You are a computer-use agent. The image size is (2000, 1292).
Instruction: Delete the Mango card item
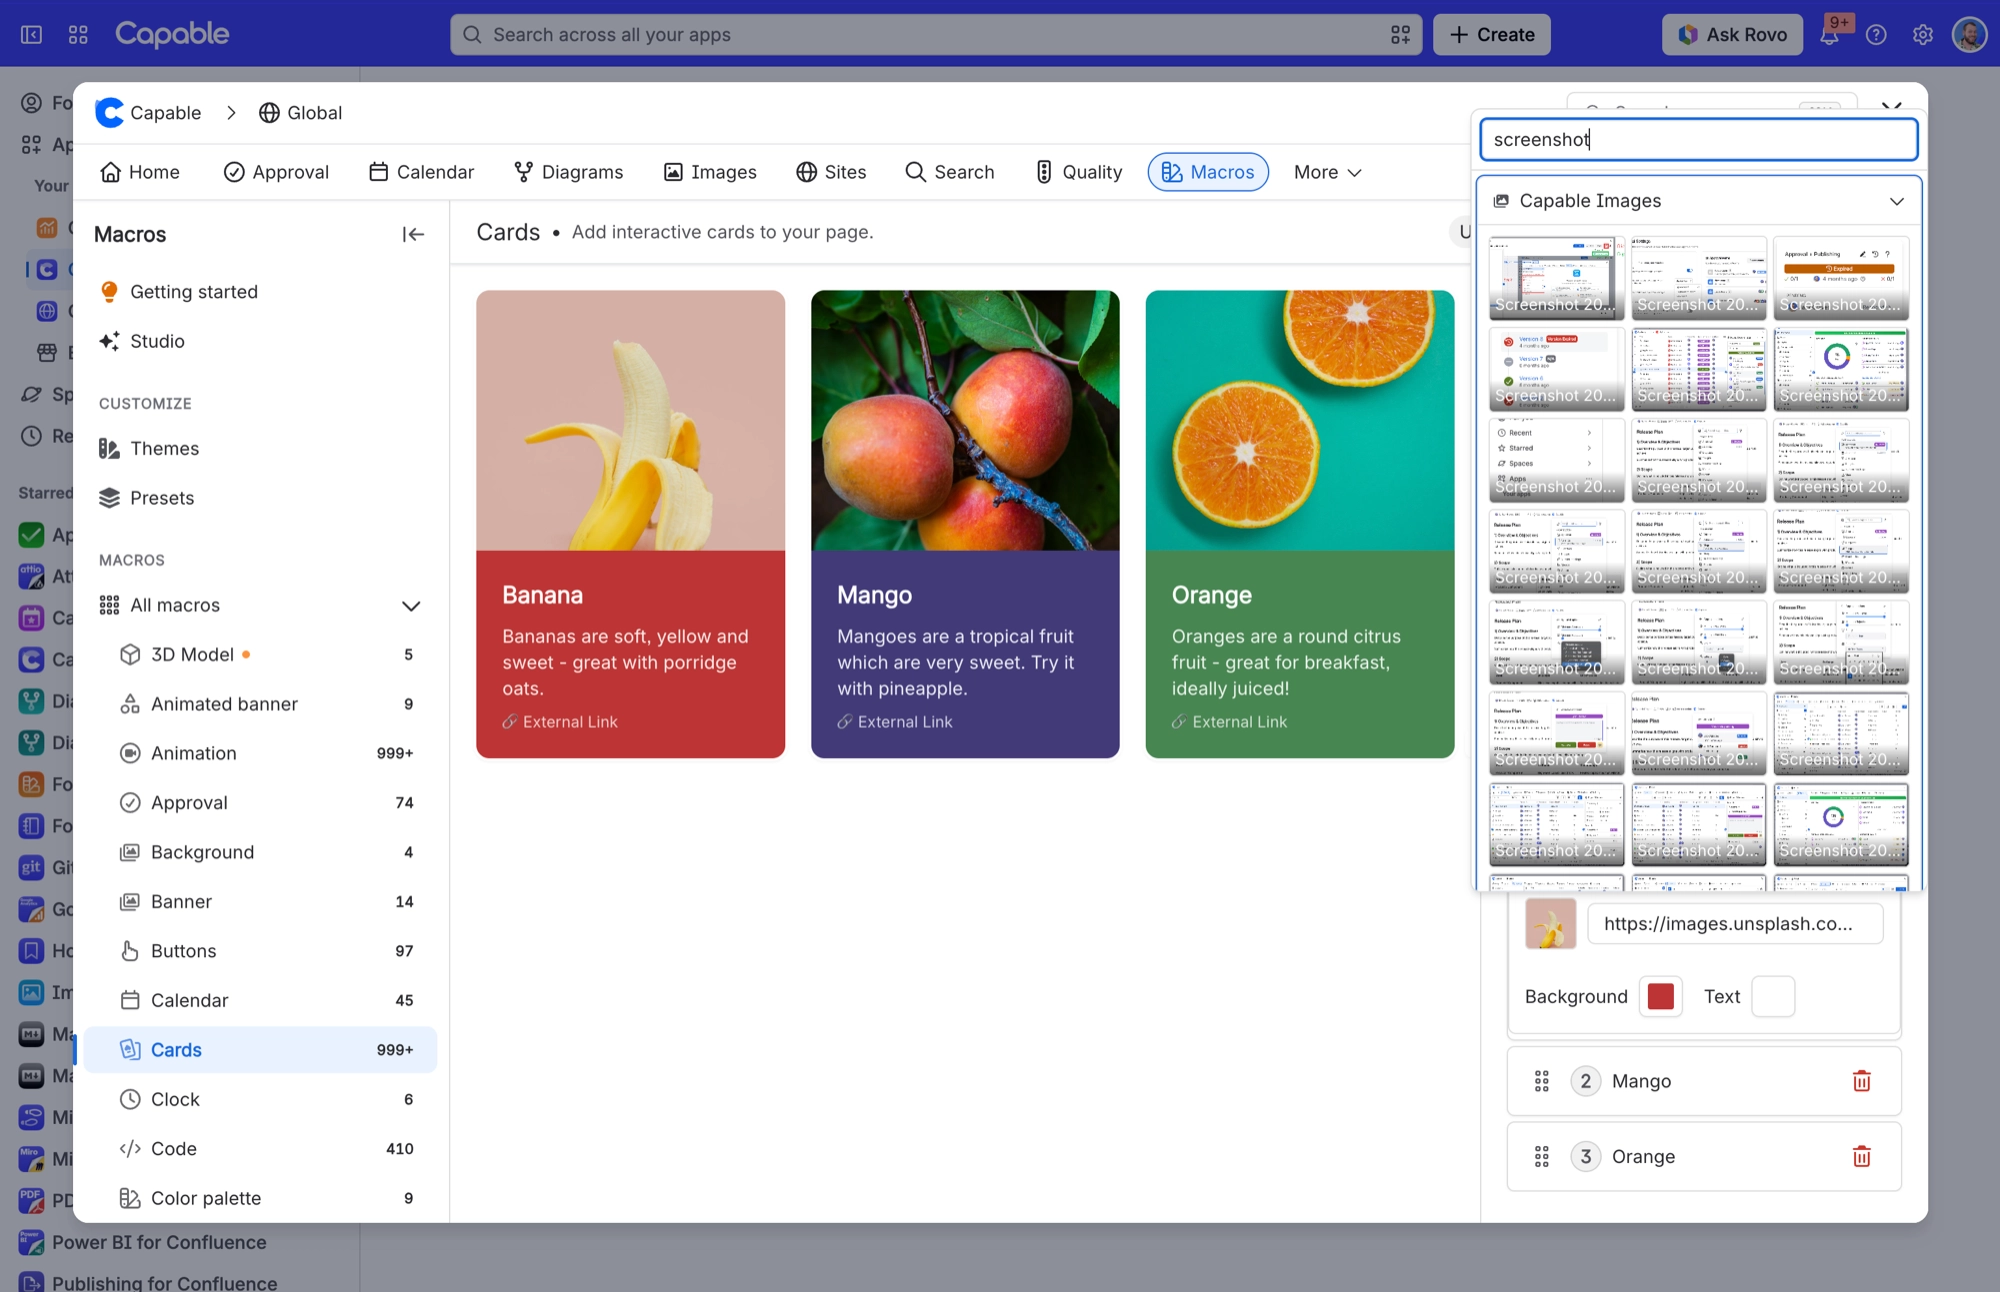[1861, 1081]
